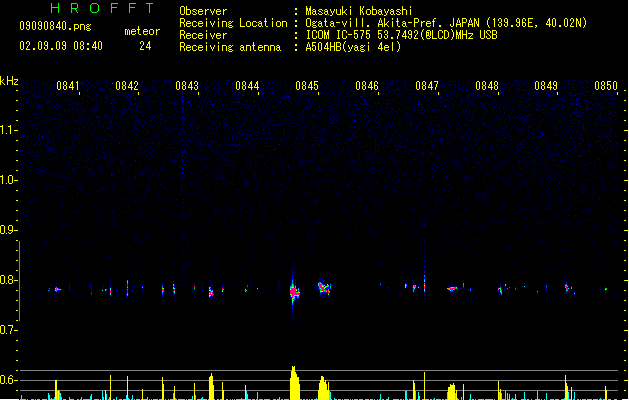Click the 0850 time marker
Viewport: 629px width, 400px height.
[x=606, y=86]
